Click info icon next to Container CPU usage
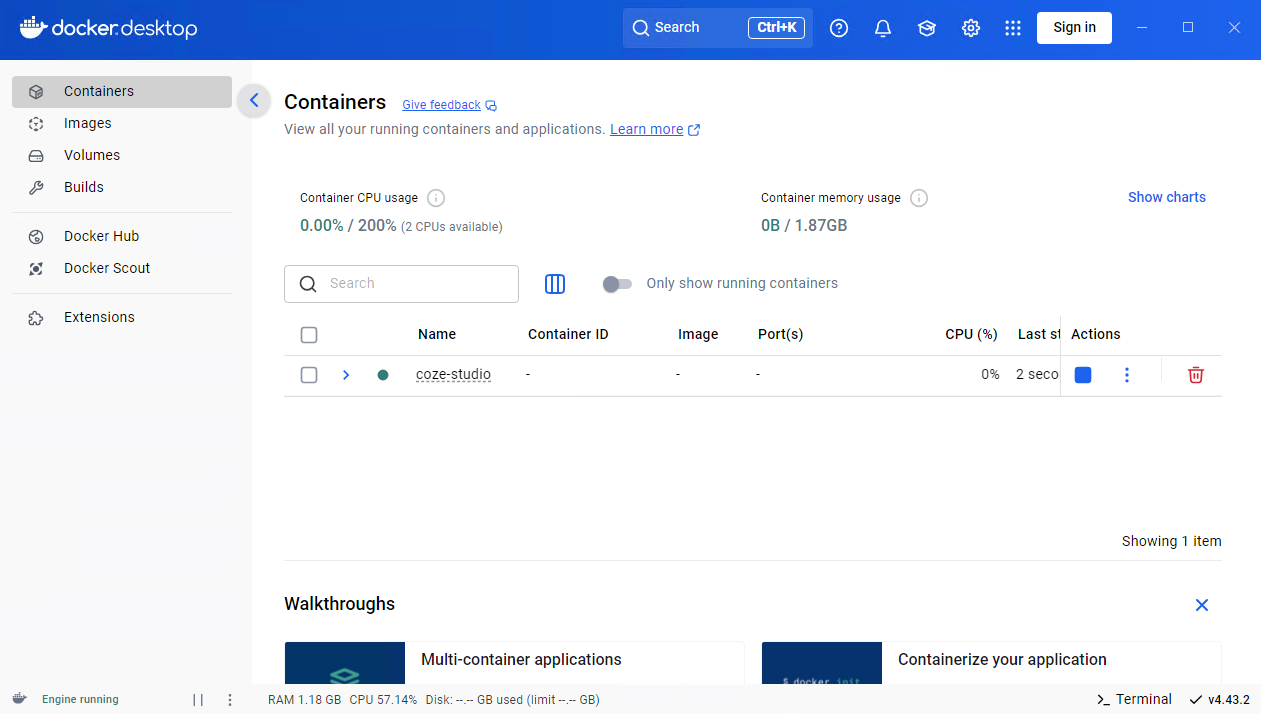This screenshot has height=714, width=1261. point(436,198)
